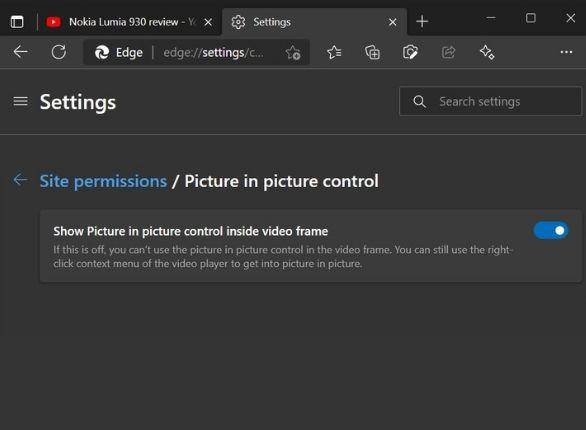Follow the Site permissions breadcrumb link
The height and width of the screenshot is (430, 586).
point(103,181)
